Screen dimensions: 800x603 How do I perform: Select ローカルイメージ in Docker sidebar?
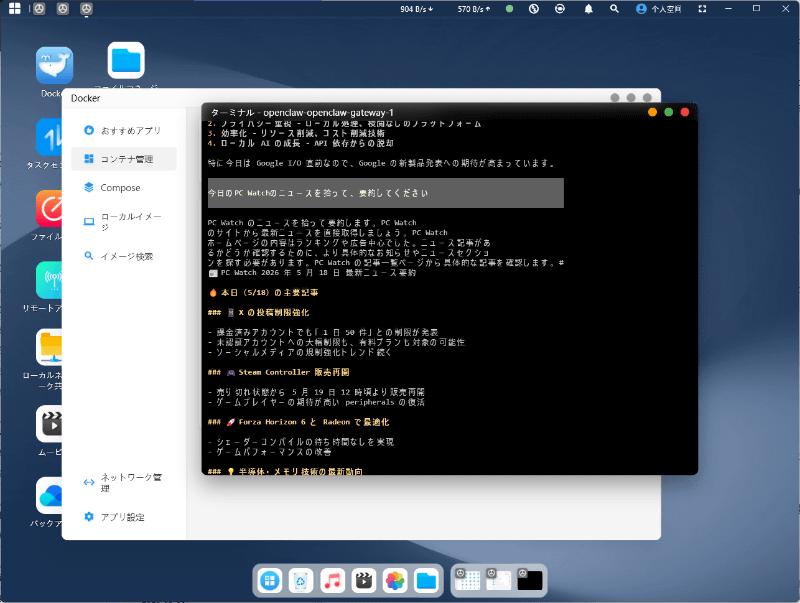point(124,222)
